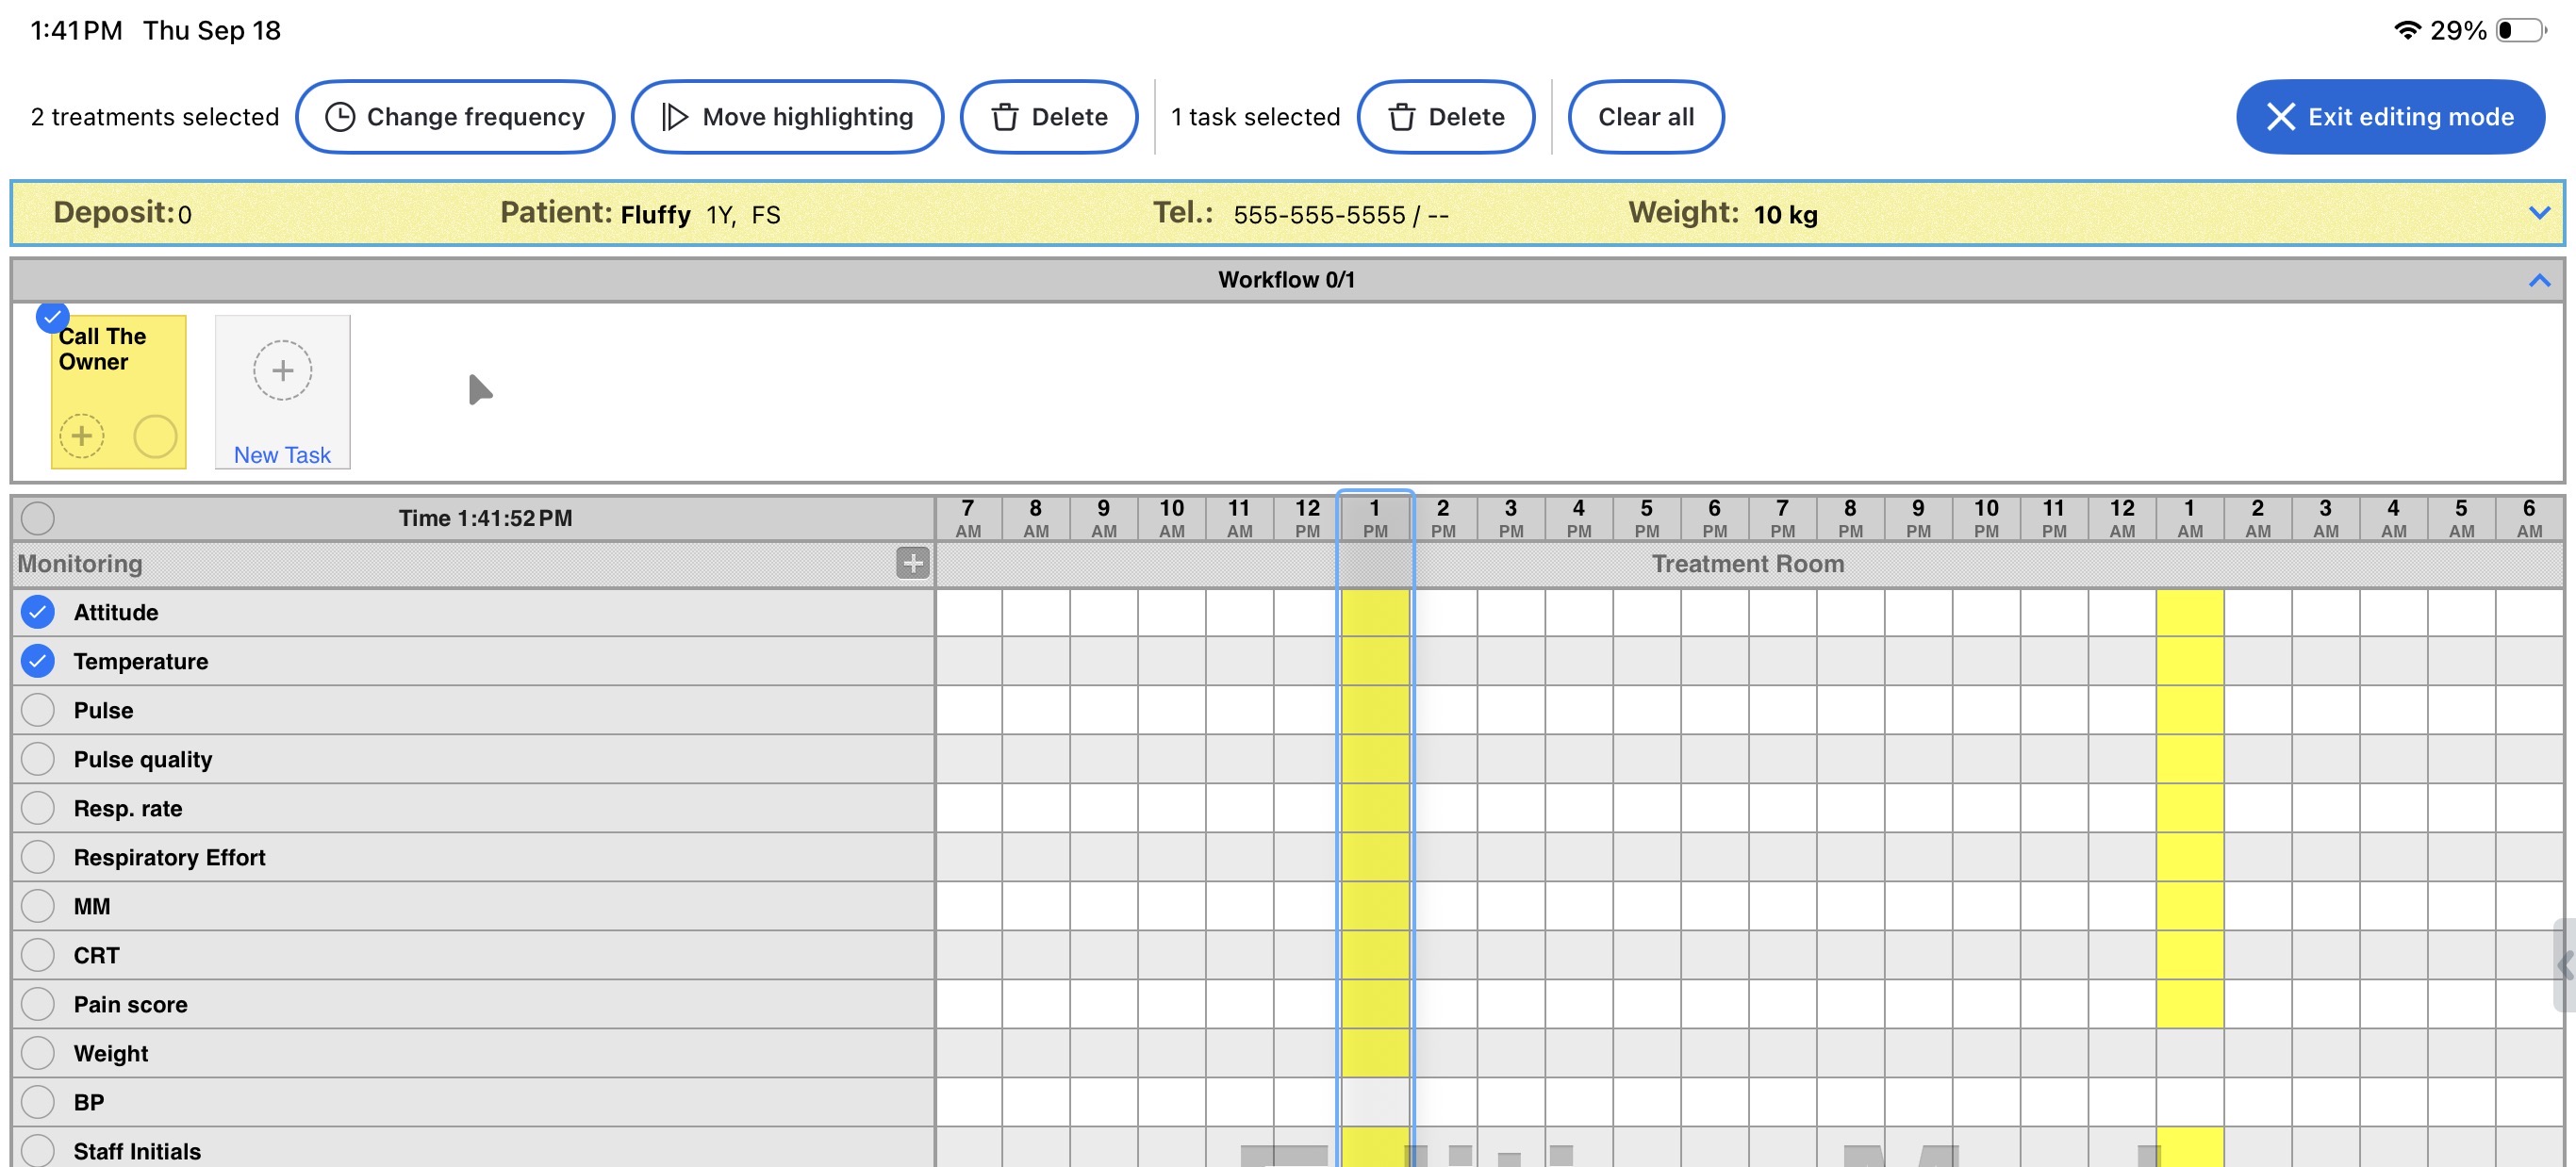This screenshot has height=1167, width=2576.
Task: Click the empty circle on Call The Owner card
Action: [x=155, y=436]
